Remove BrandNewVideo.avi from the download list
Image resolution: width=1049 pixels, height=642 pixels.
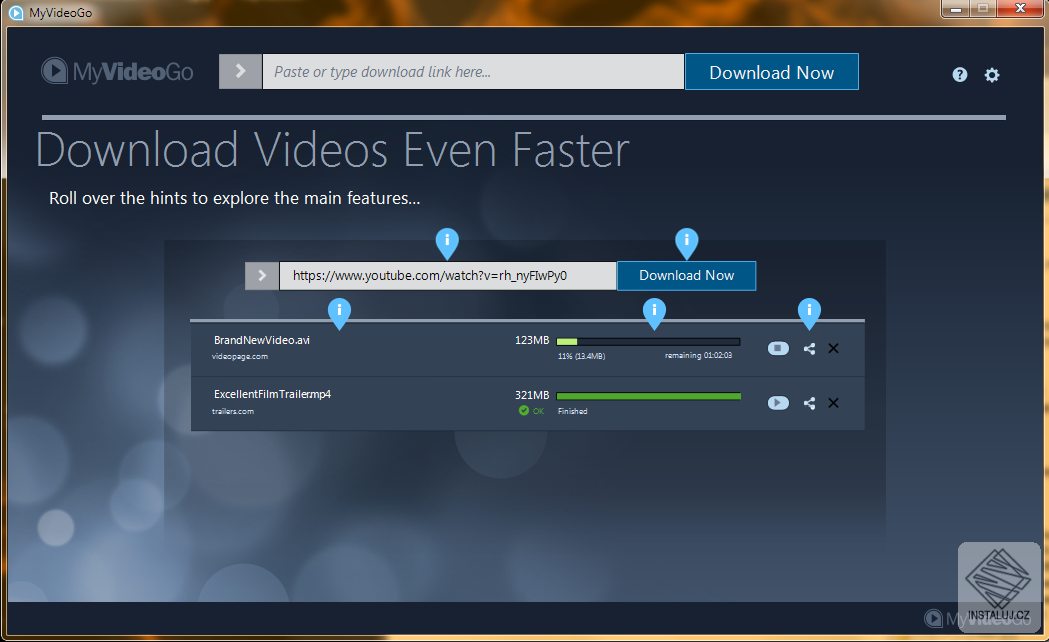coord(833,348)
